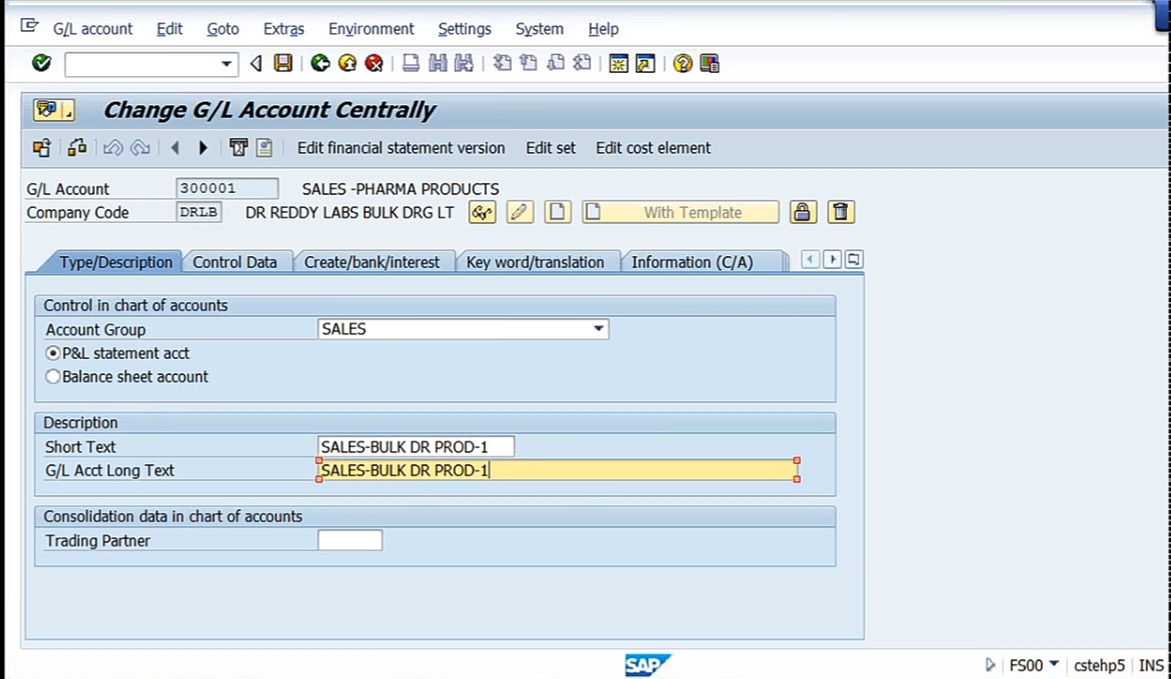This screenshot has height=679, width=1171.
Task: Click Edit financial statement version button
Action: point(401,148)
